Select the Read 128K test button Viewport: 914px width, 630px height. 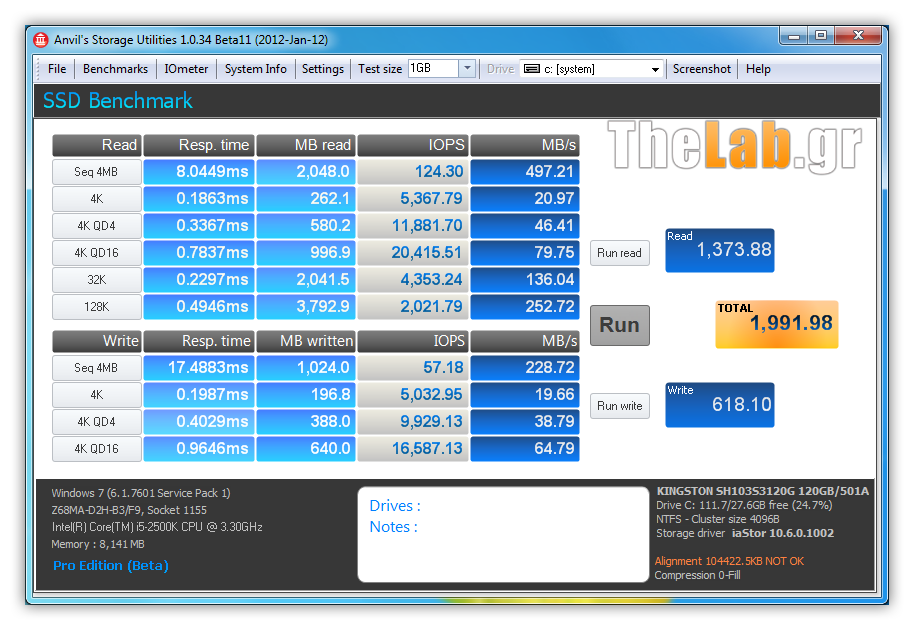coord(96,307)
